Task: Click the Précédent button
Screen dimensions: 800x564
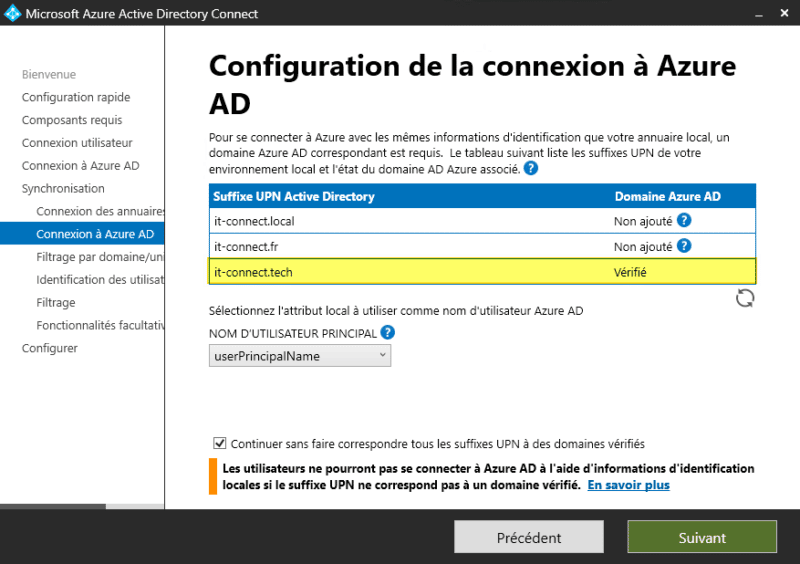Action: pos(529,537)
